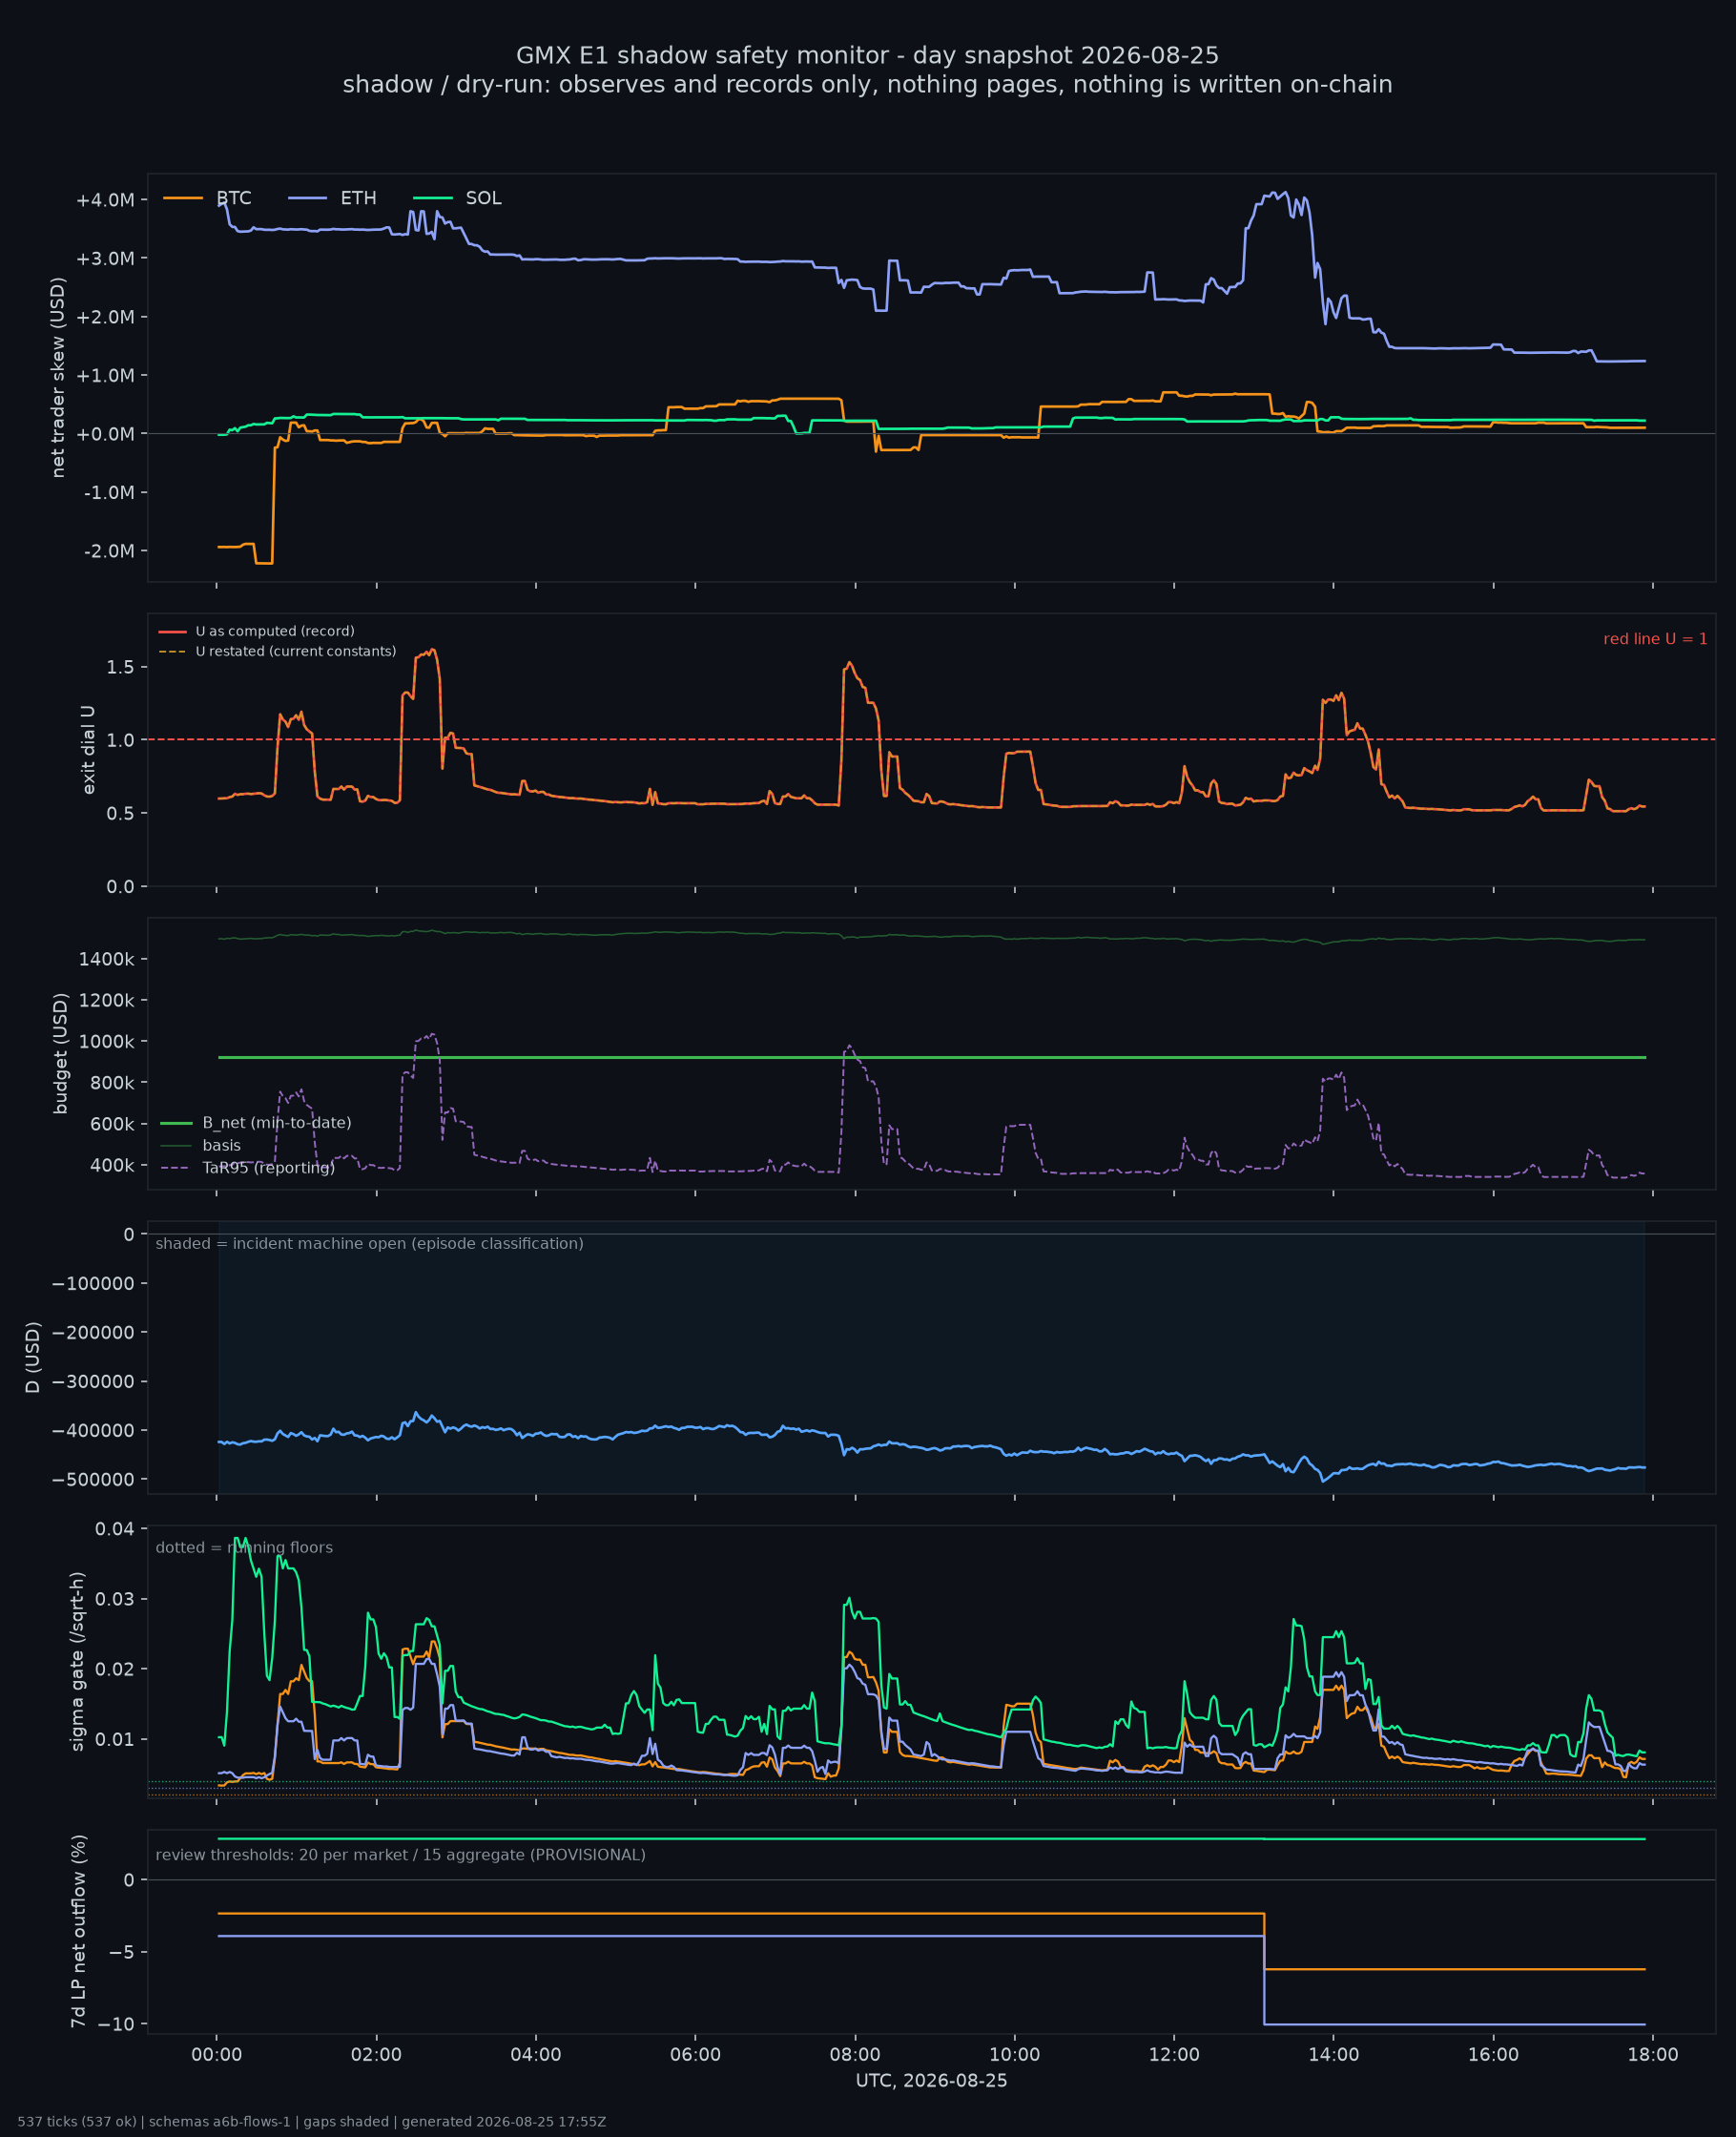Click the "+3.0M" skew tick label
This screenshot has width=1736, height=2137.
point(105,259)
